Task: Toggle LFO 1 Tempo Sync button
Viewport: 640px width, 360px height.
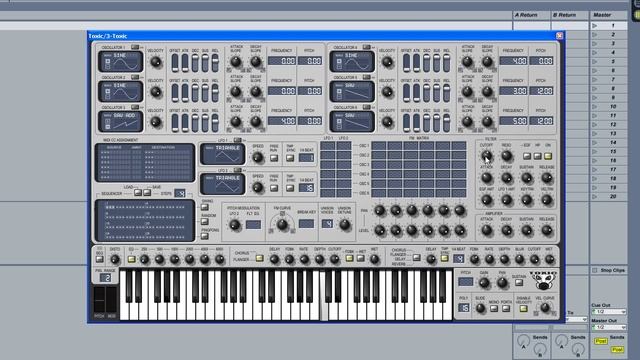Action: click(x=290, y=158)
